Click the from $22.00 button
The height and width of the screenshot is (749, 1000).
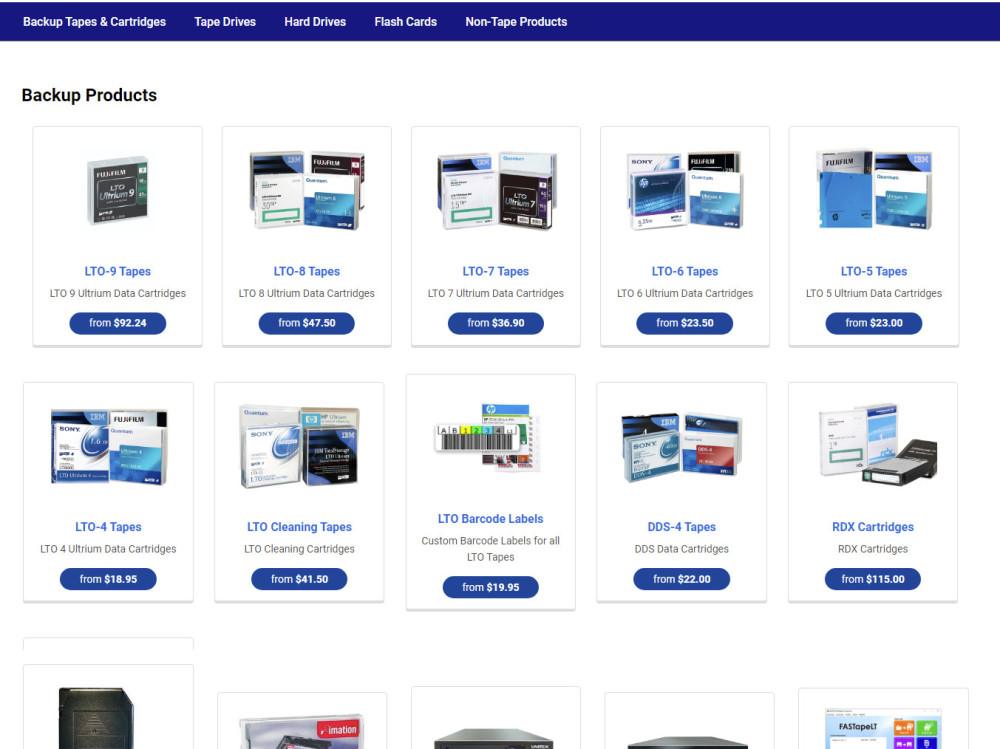[682, 579]
